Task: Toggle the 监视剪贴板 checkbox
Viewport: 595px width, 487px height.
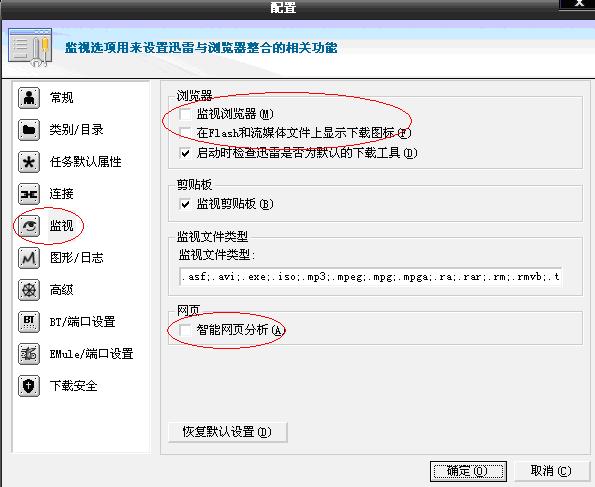Action: point(185,204)
